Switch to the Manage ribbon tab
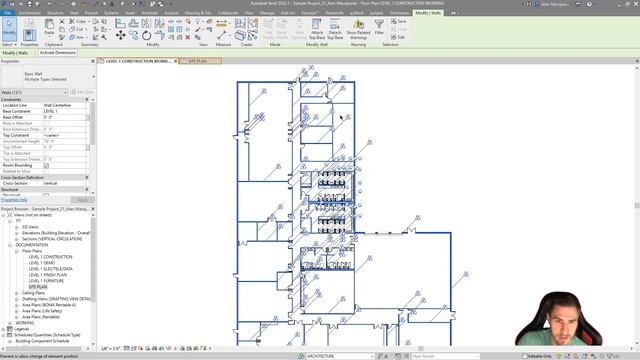Image resolution: width=640 pixels, height=360 pixels. pyautogui.click(x=267, y=13)
